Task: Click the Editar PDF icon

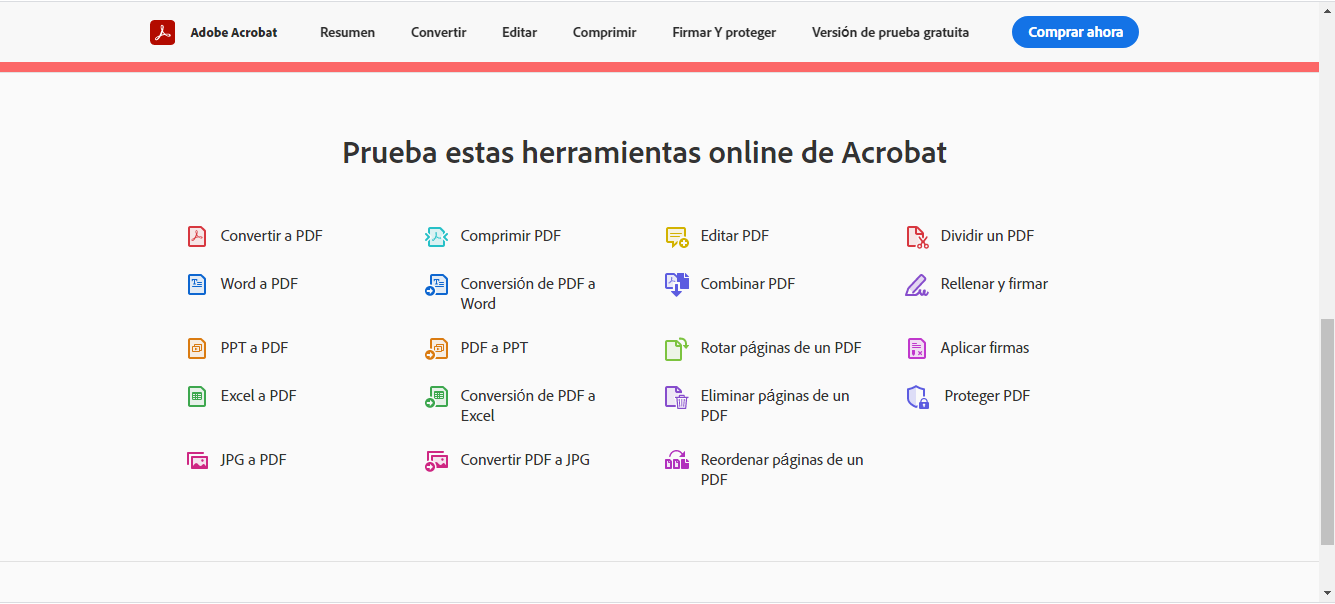Action: point(677,237)
